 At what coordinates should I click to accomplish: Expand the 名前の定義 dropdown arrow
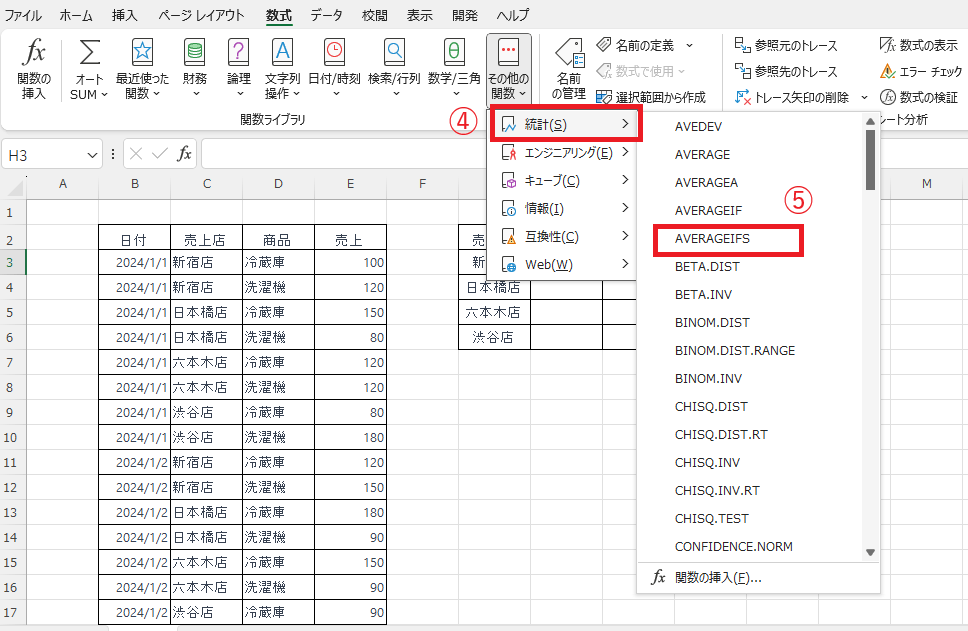(x=689, y=46)
